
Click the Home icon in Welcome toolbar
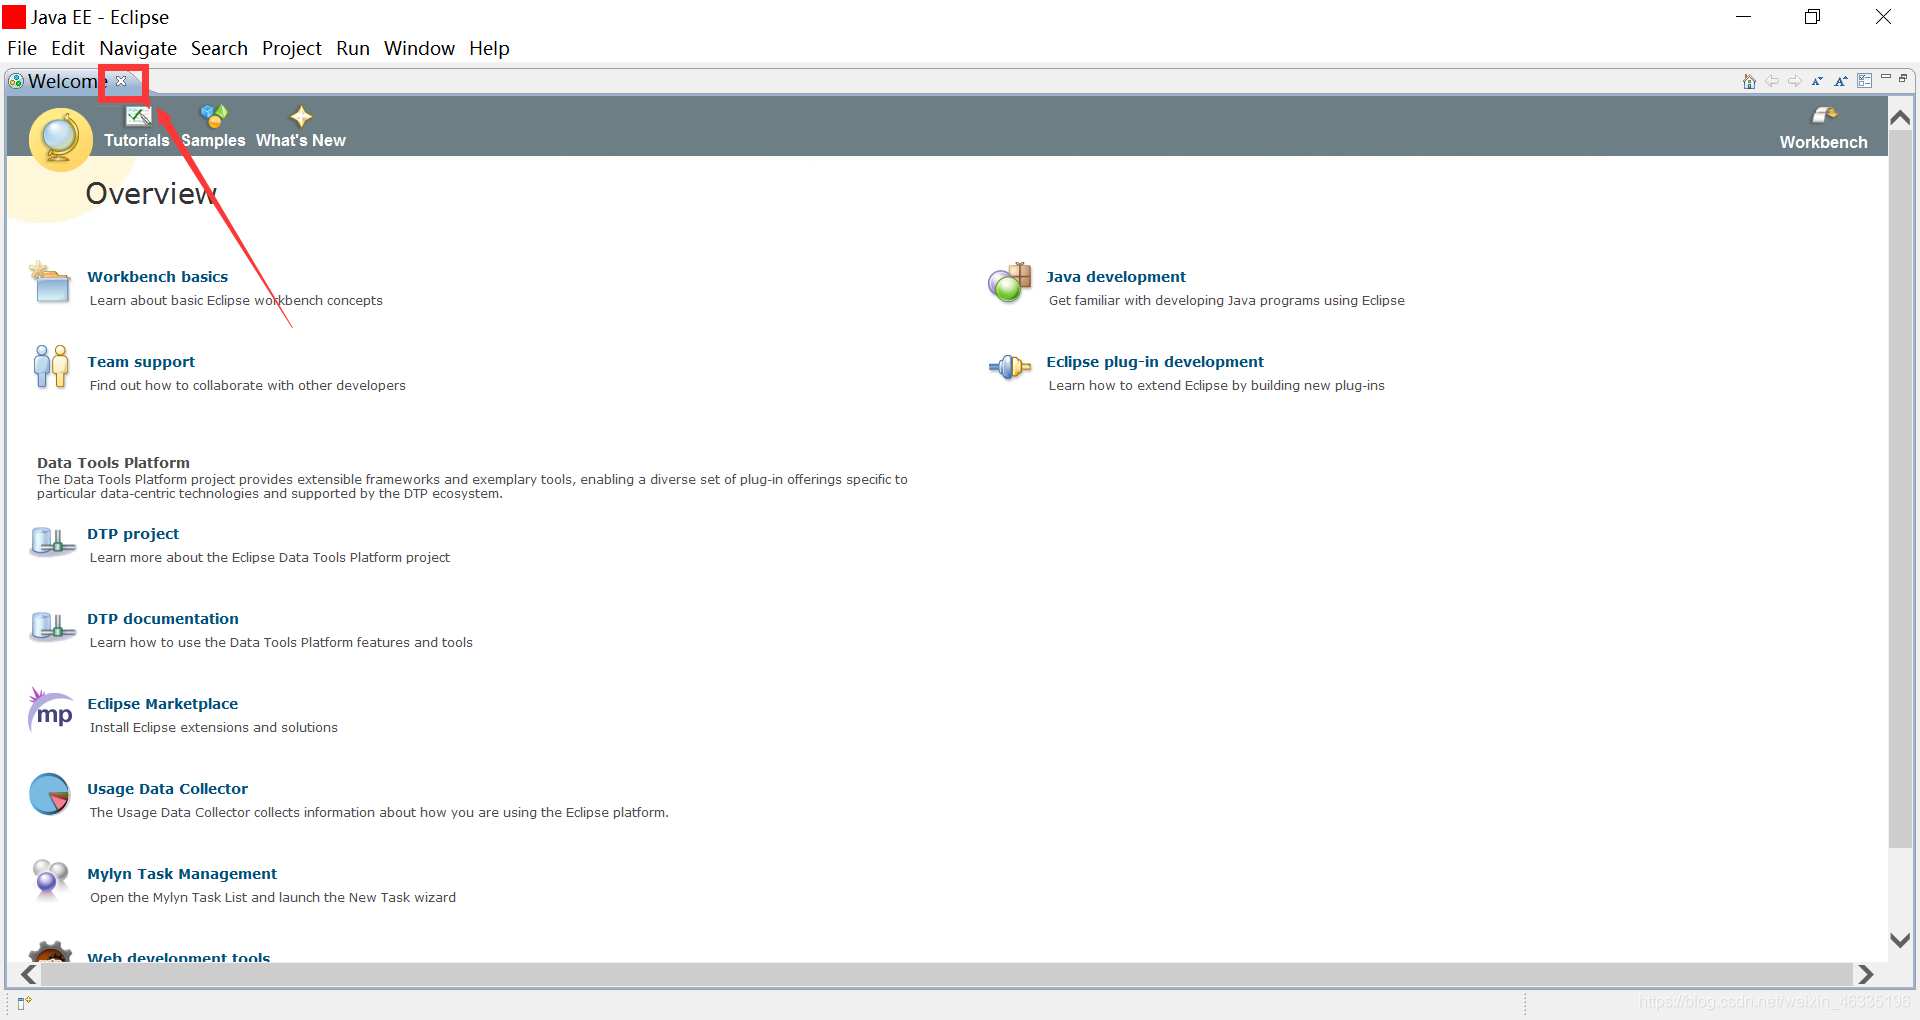[1749, 81]
